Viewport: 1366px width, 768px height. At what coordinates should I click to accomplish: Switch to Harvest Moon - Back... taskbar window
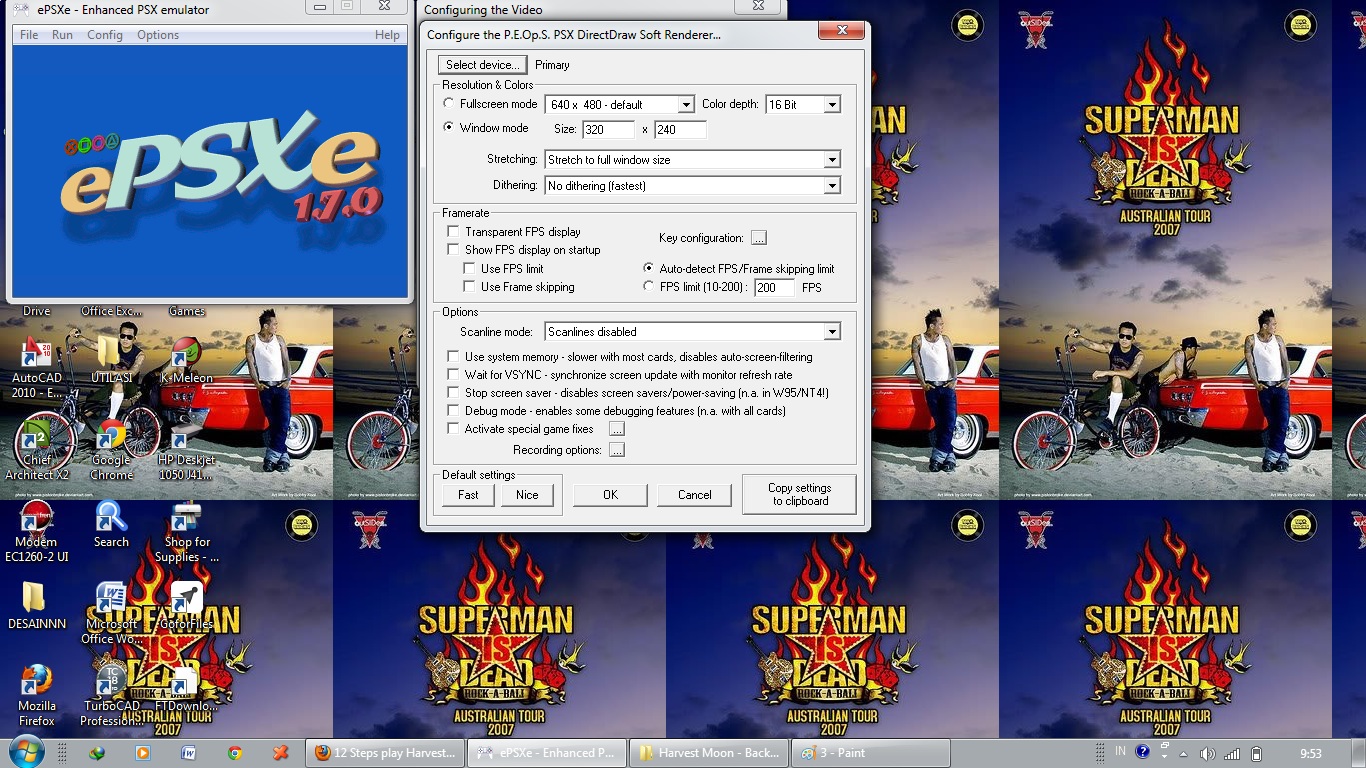pos(711,753)
